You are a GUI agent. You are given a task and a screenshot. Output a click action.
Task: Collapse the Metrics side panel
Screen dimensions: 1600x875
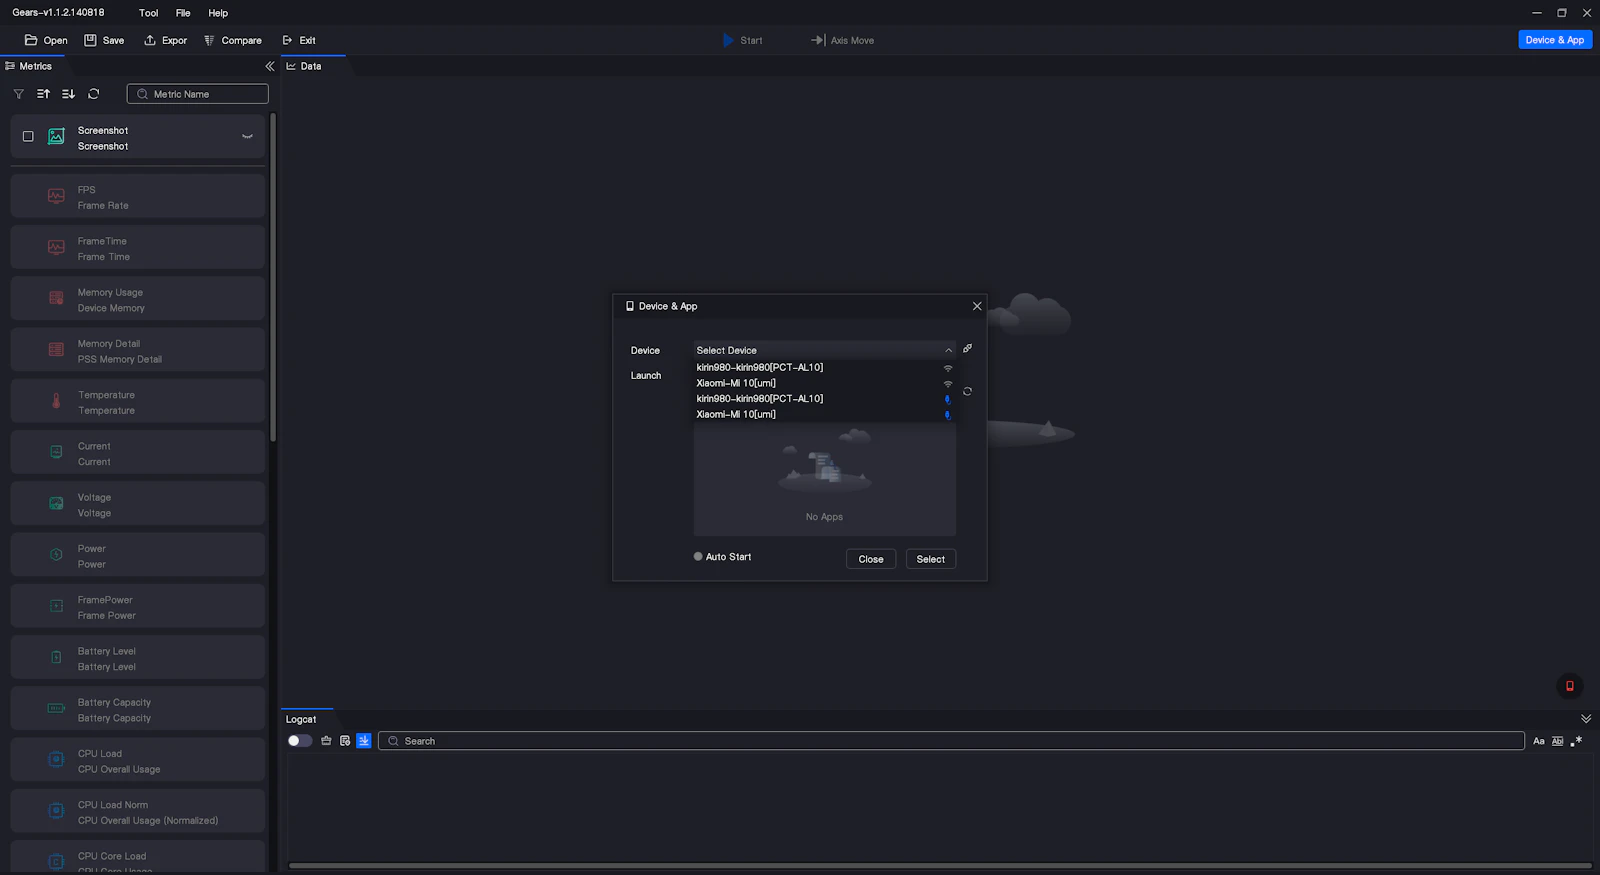point(269,66)
